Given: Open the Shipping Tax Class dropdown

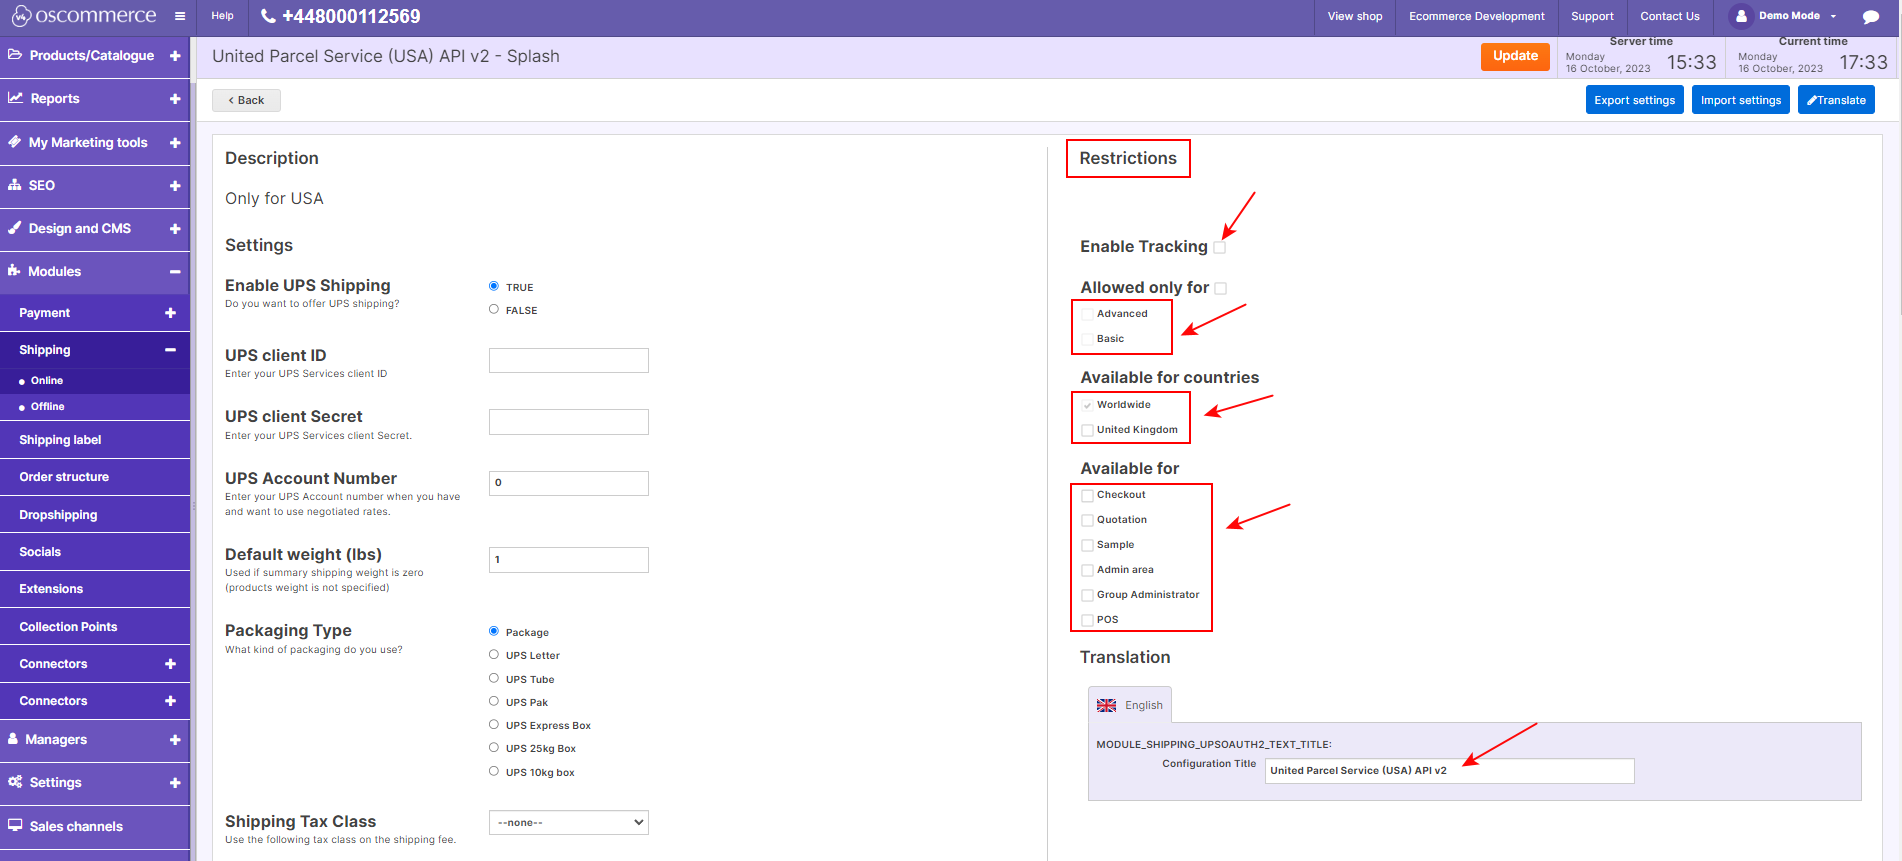Looking at the screenshot, I should tap(568, 822).
